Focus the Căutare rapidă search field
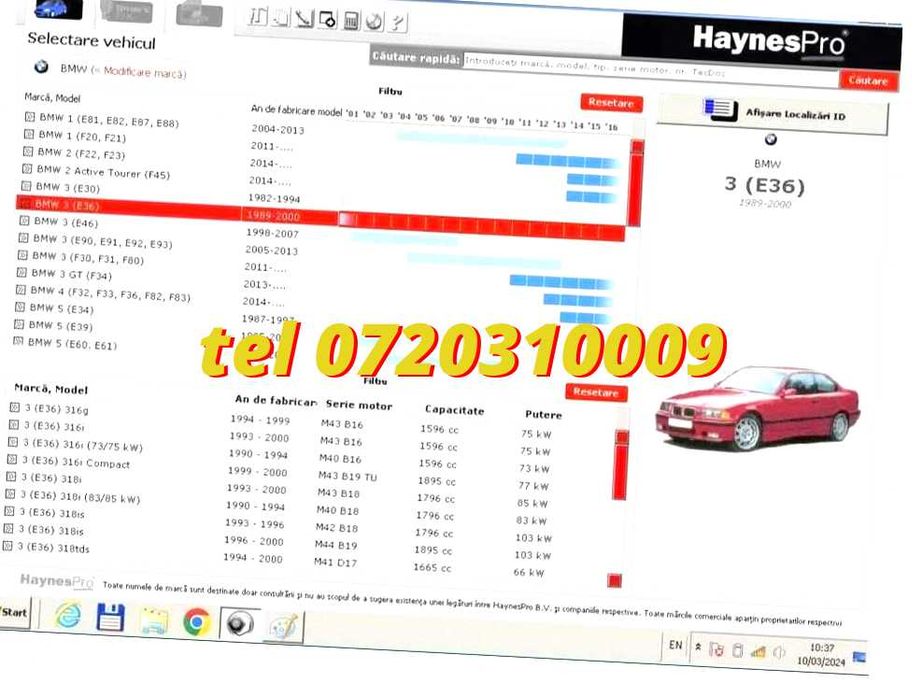The width and height of the screenshot is (922, 700). tap(652, 68)
